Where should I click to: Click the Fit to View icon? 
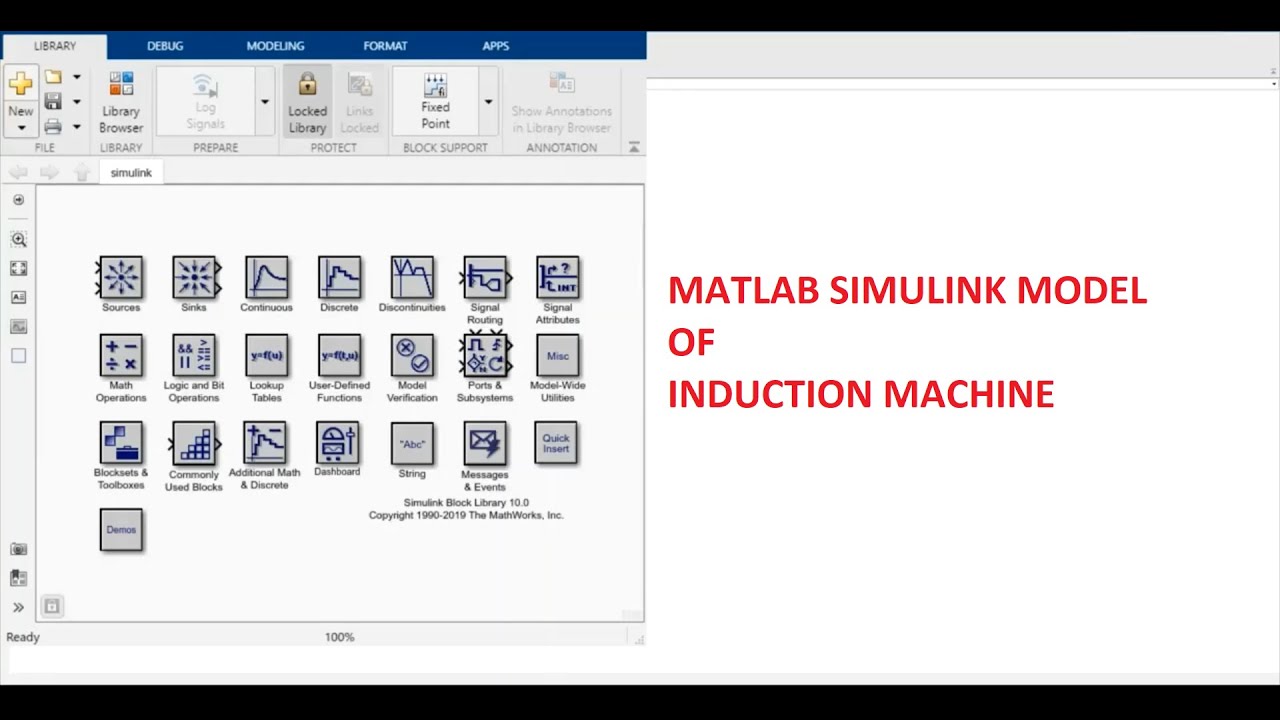pos(18,268)
